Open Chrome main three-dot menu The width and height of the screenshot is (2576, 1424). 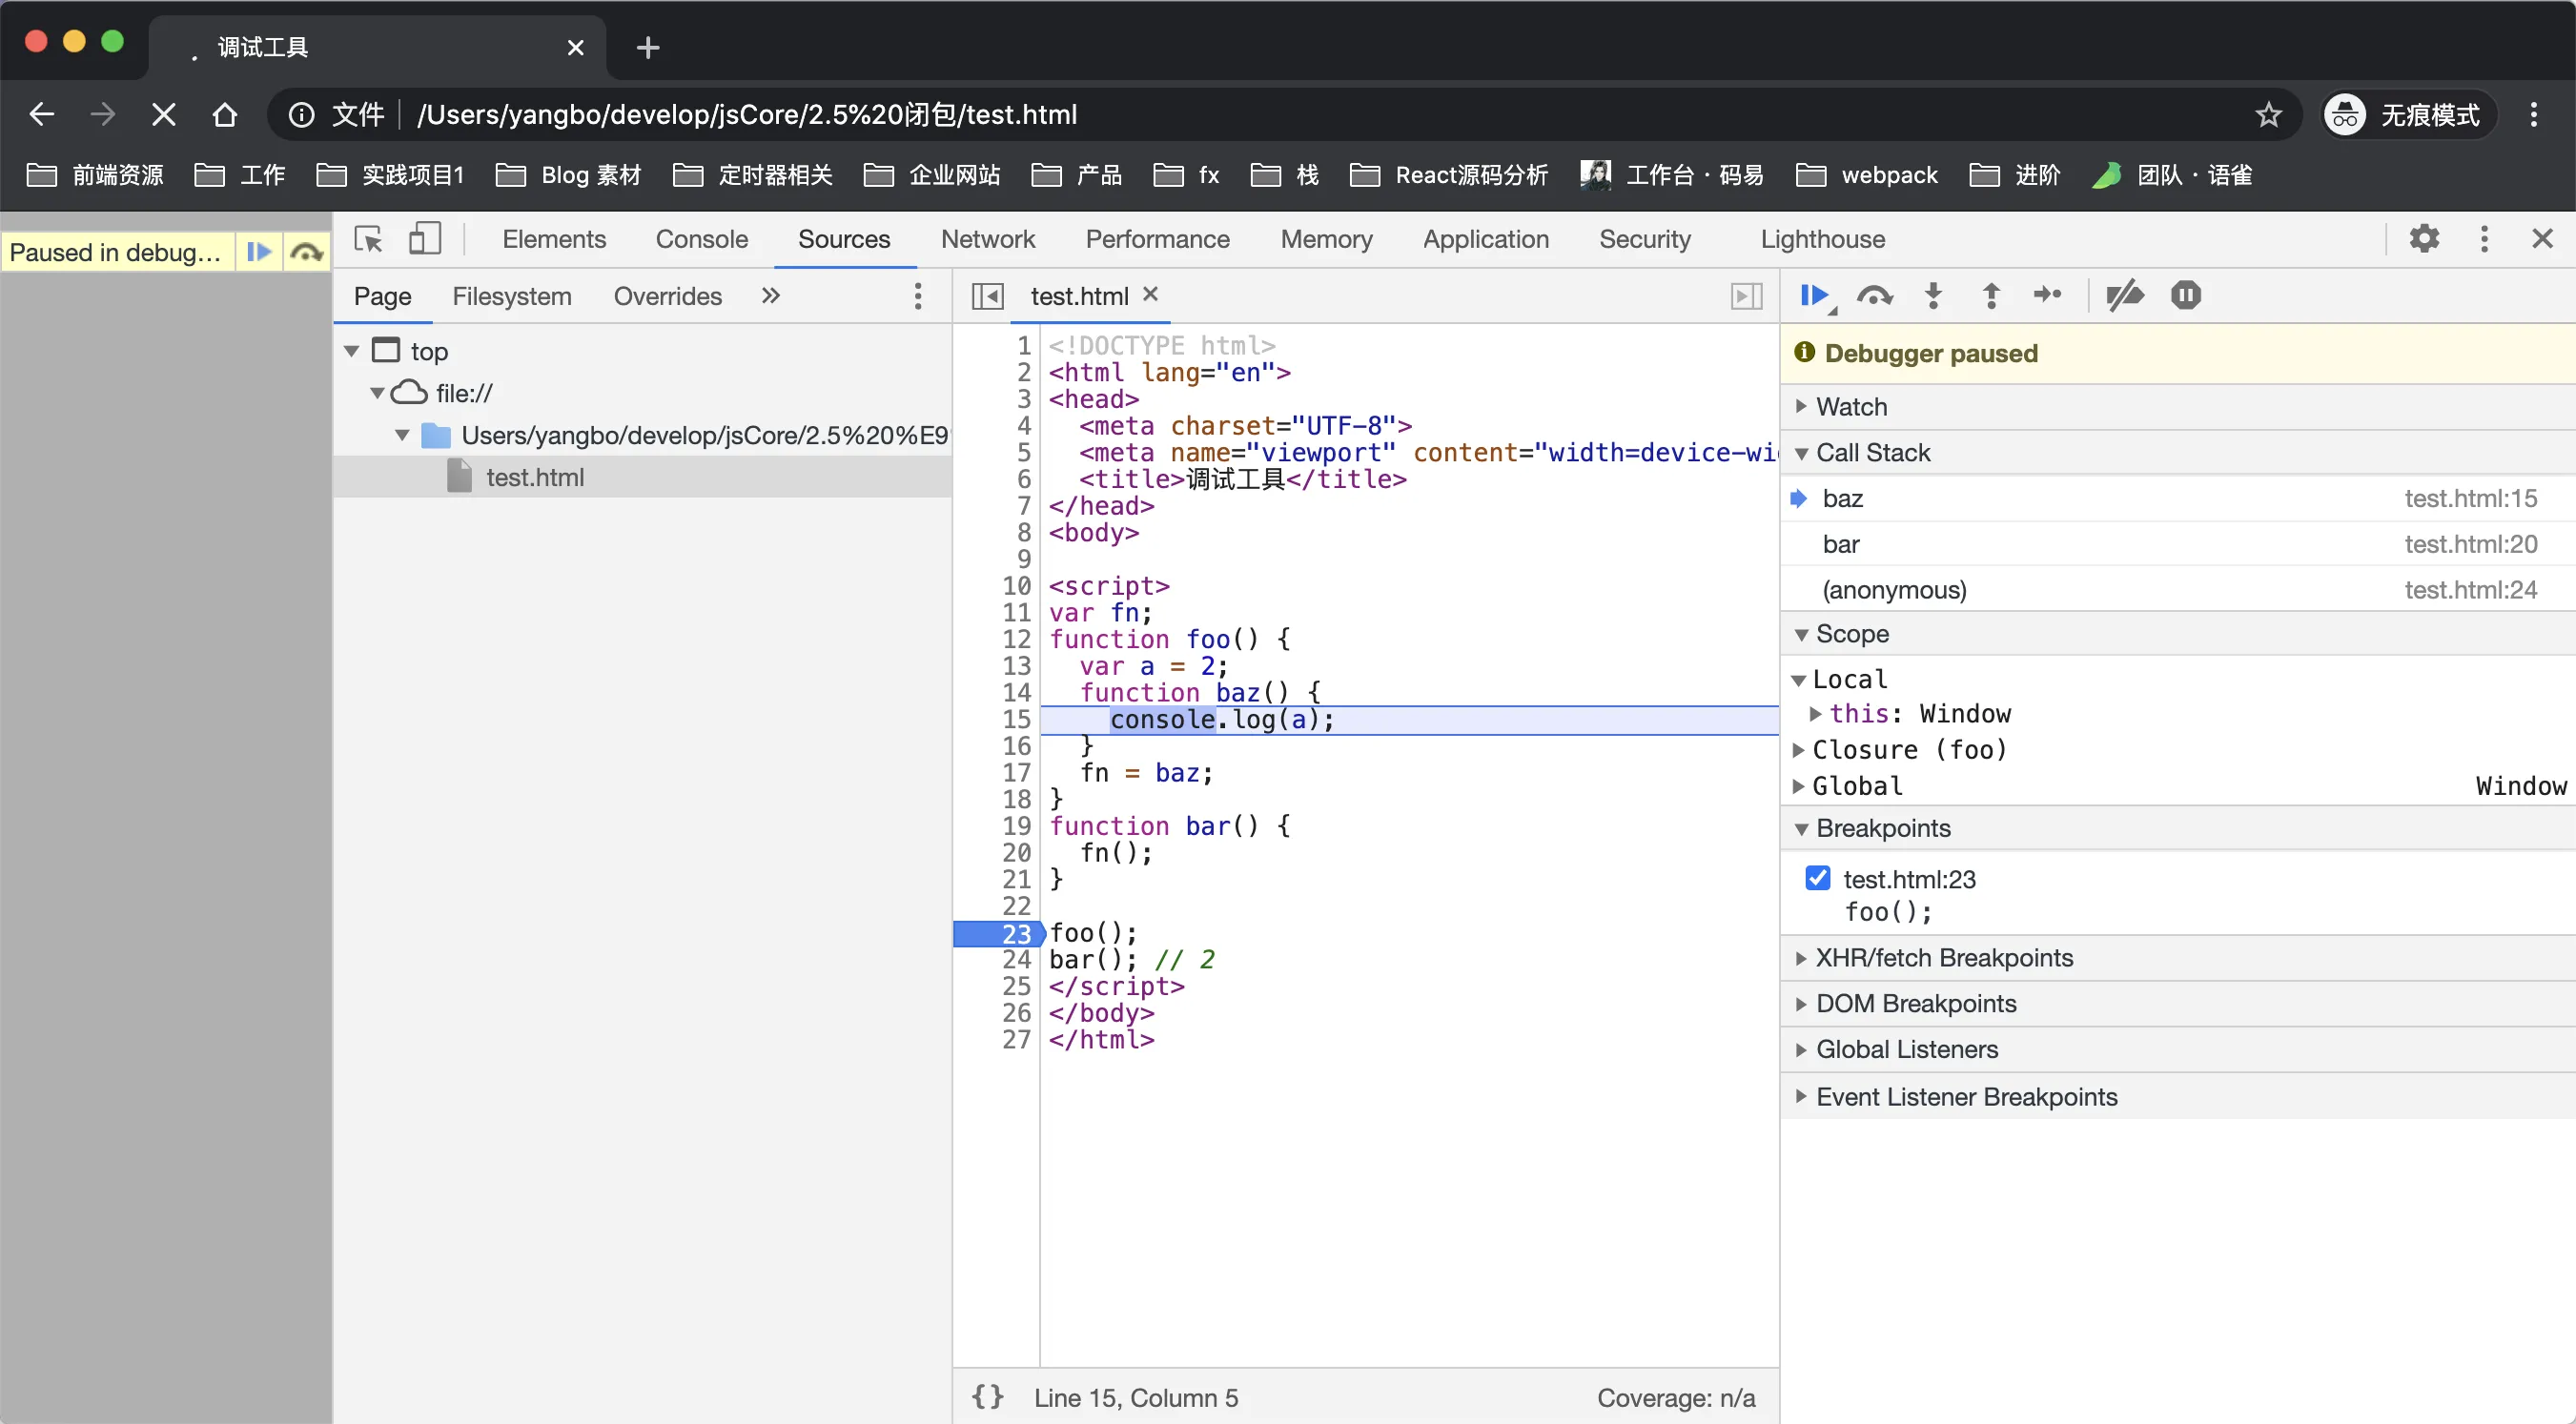click(2533, 115)
